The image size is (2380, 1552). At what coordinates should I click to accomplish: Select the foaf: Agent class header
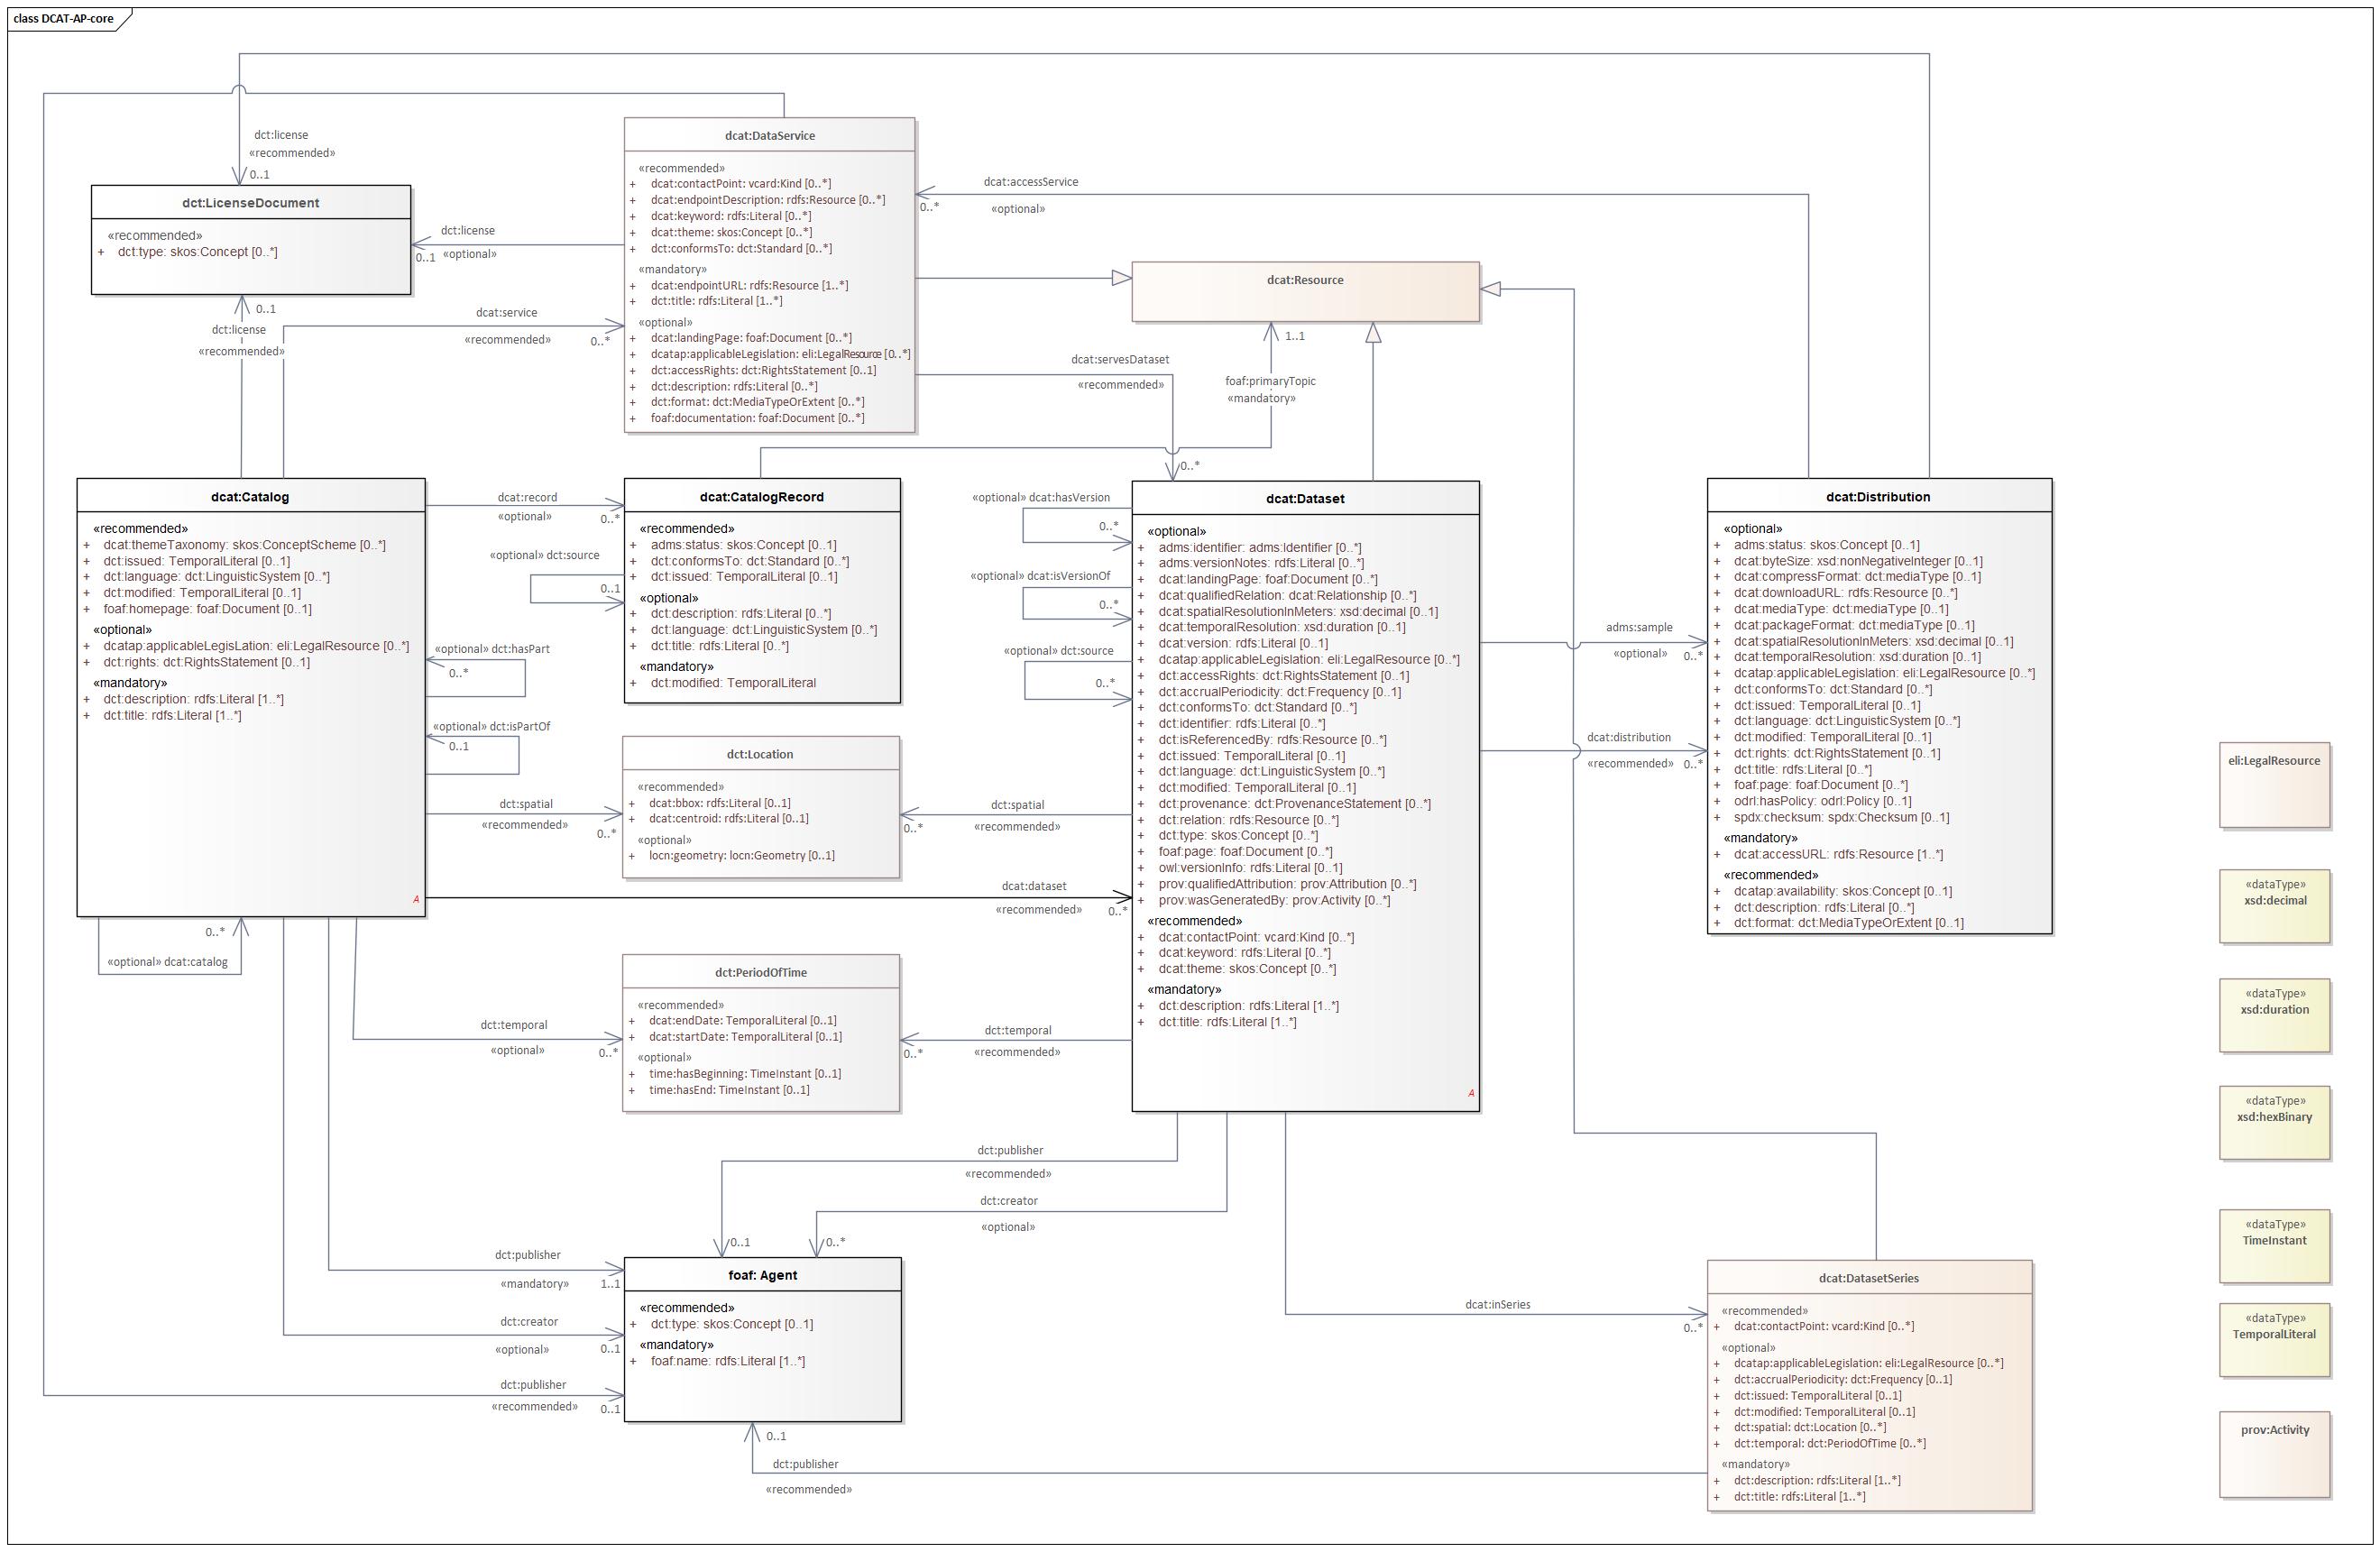pyautogui.click(x=762, y=1275)
